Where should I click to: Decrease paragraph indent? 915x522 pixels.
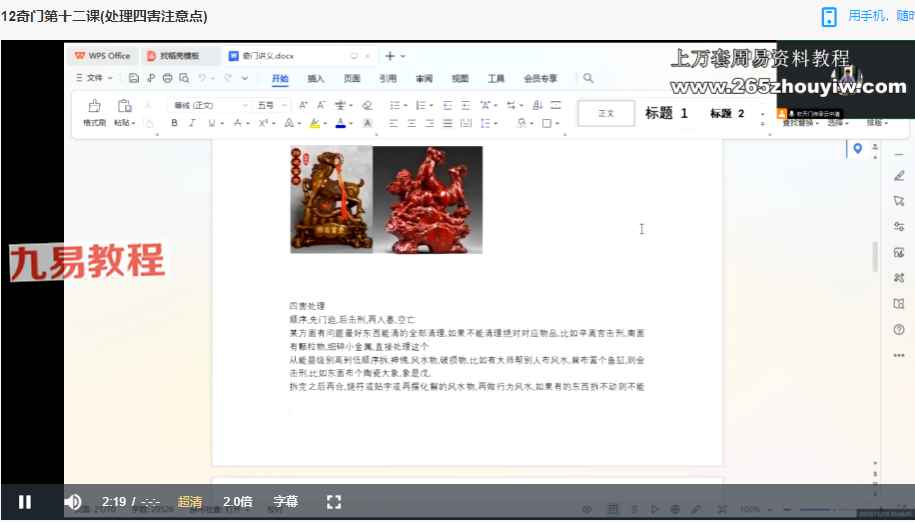tap(448, 106)
